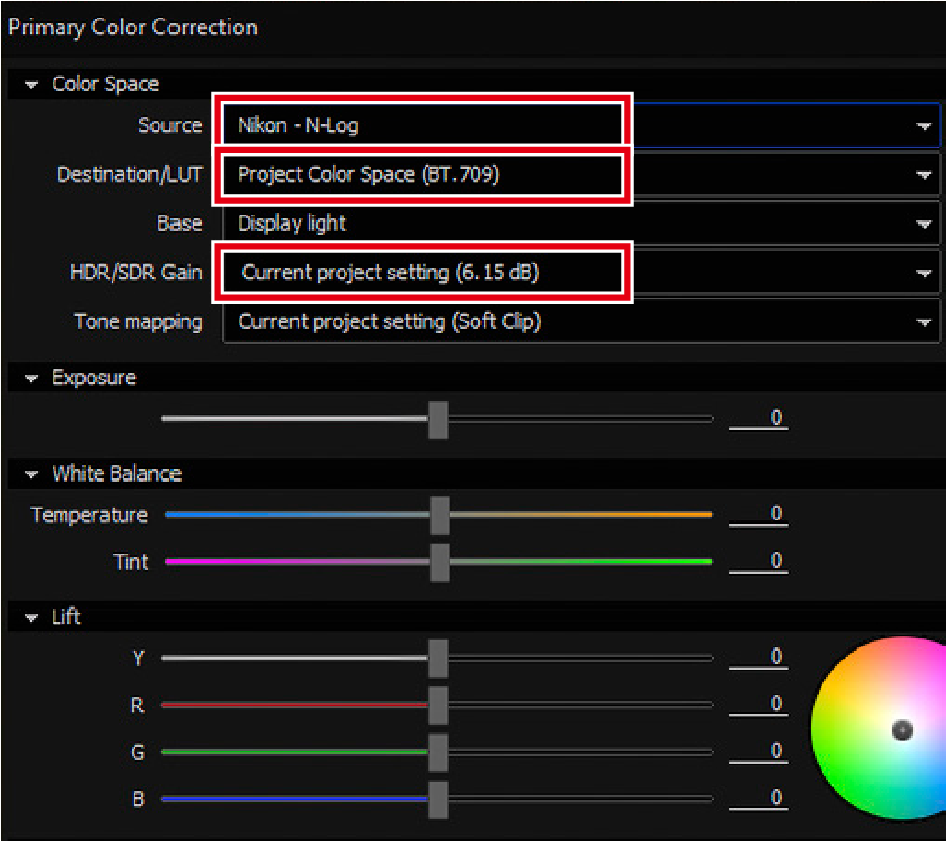Click the Lift color wheel center point
This screenshot has width=946, height=843.
[902, 730]
